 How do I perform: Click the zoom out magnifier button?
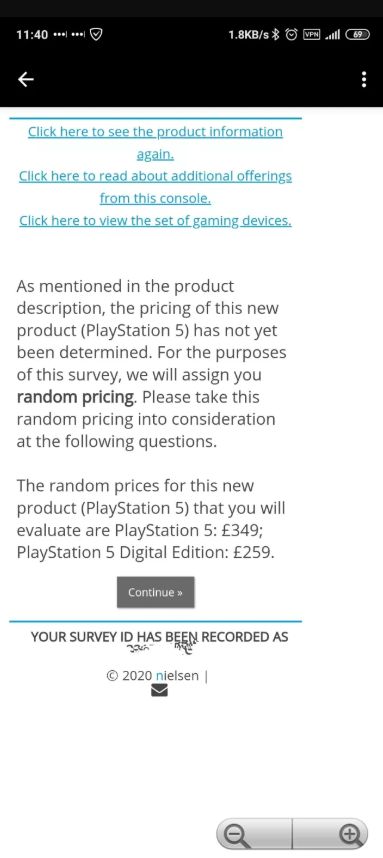pyautogui.click(x=254, y=834)
